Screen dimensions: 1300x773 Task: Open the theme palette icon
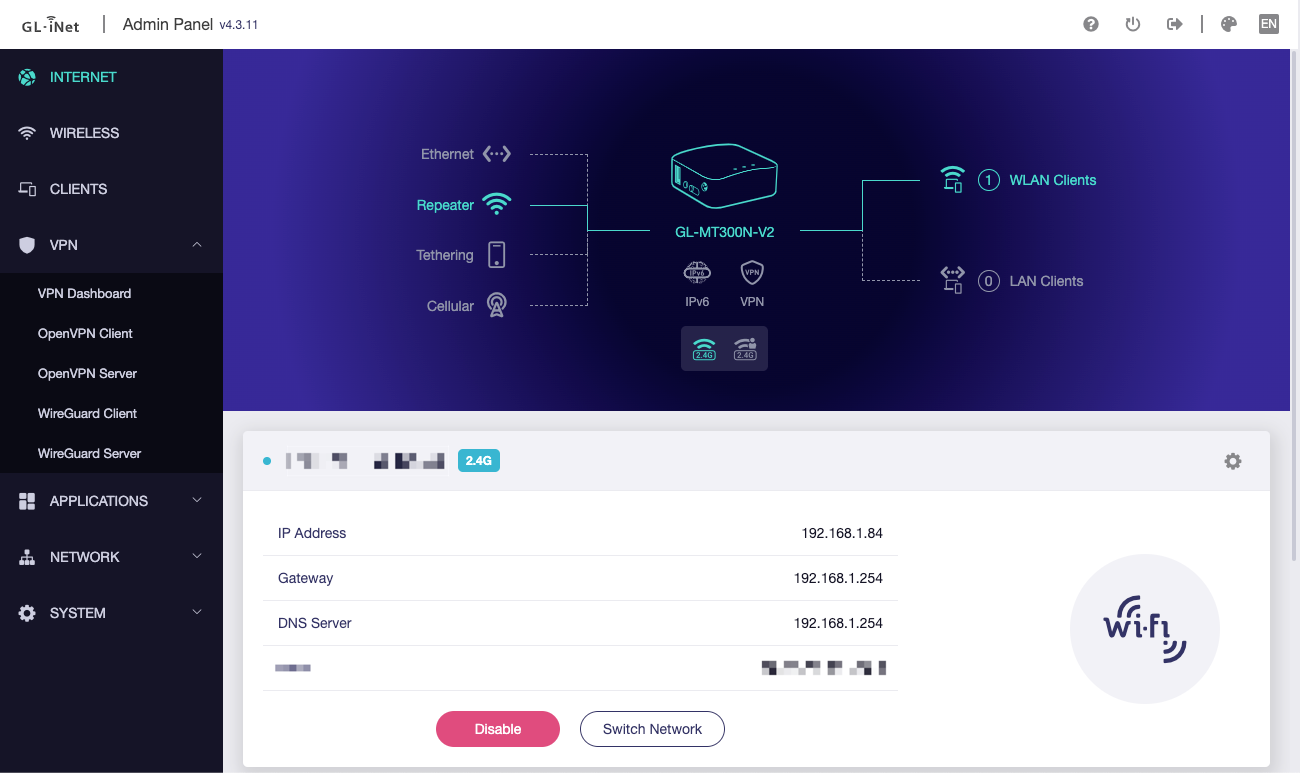click(1229, 24)
